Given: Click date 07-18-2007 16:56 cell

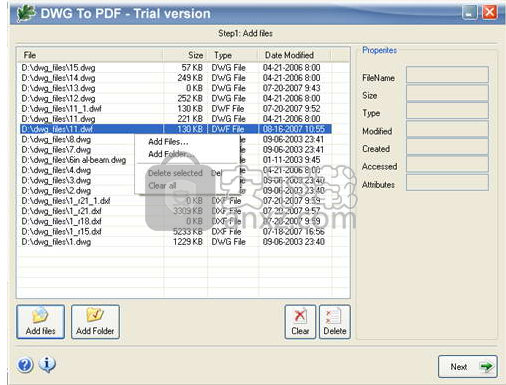Looking at the screenshot, I should (293, 232).
